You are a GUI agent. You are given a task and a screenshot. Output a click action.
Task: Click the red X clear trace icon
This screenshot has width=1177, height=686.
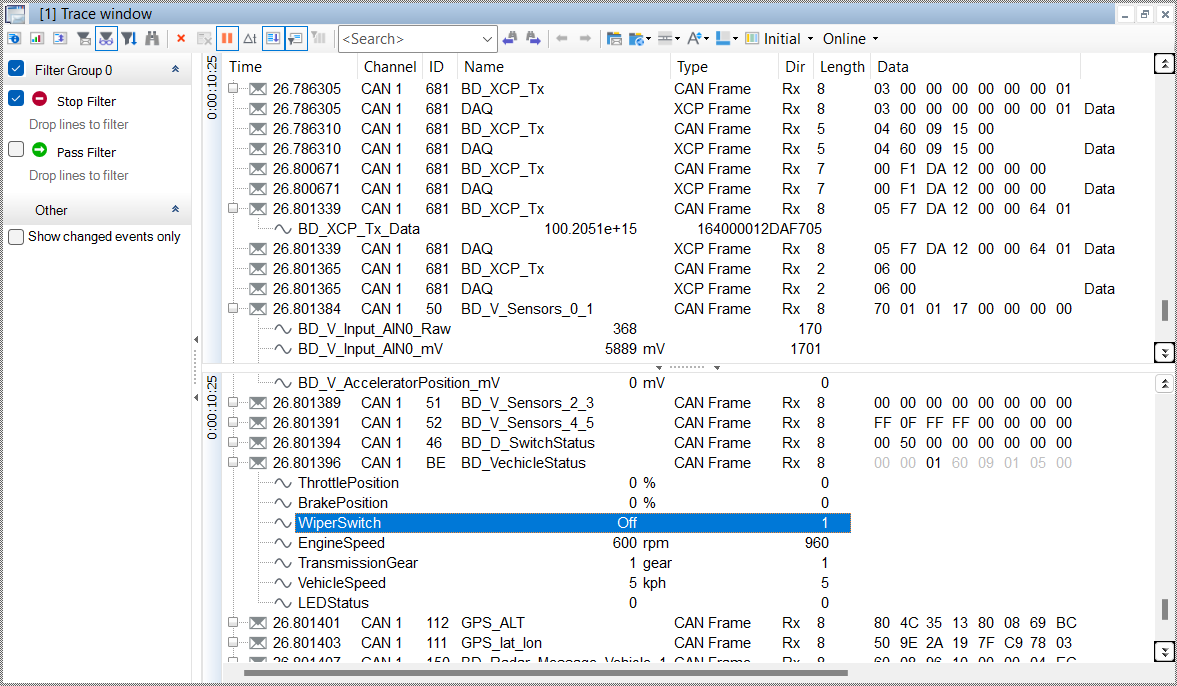tap(181, 38)
